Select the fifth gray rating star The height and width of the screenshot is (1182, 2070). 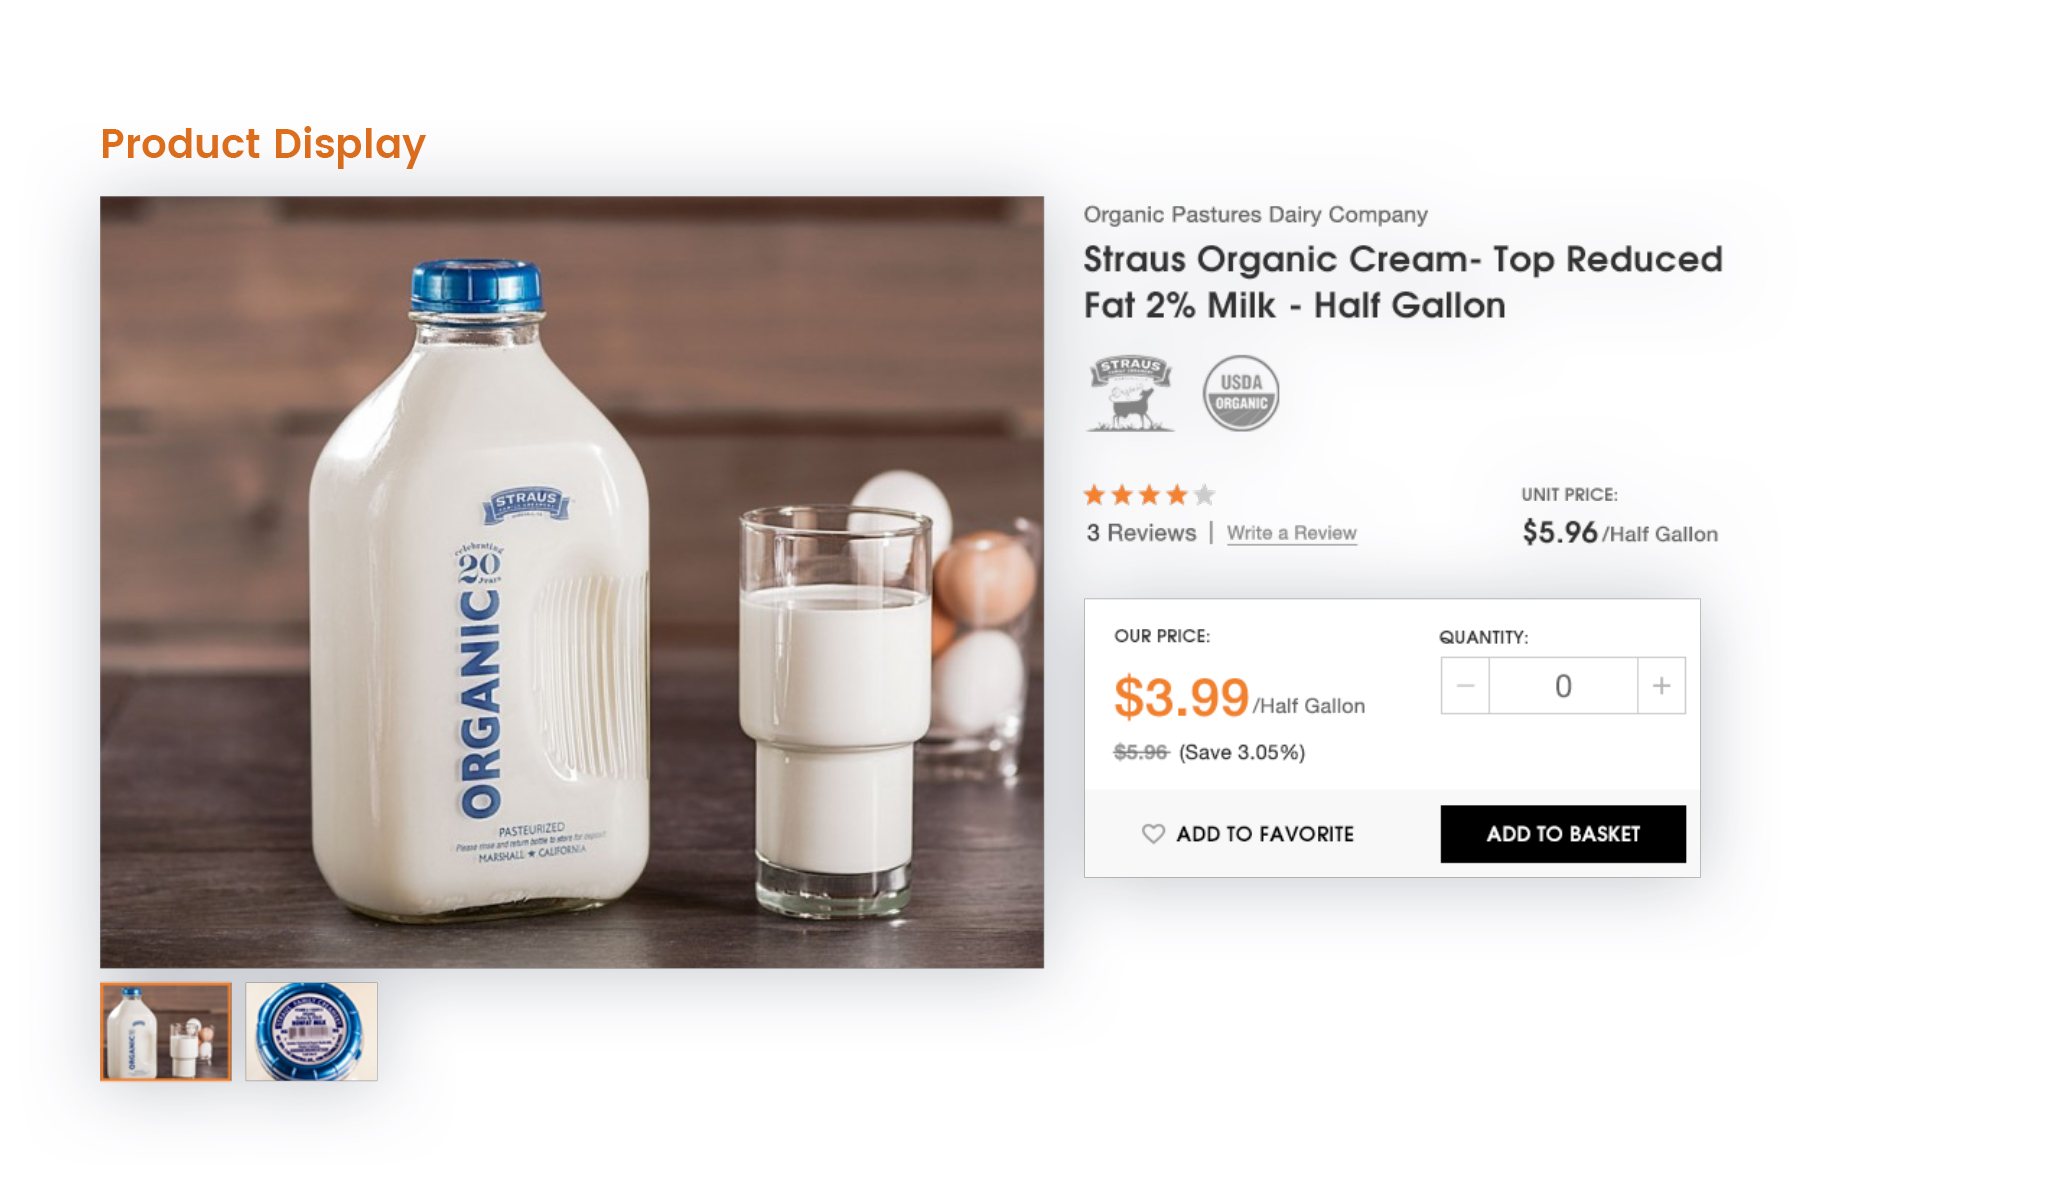[1205, 494]
